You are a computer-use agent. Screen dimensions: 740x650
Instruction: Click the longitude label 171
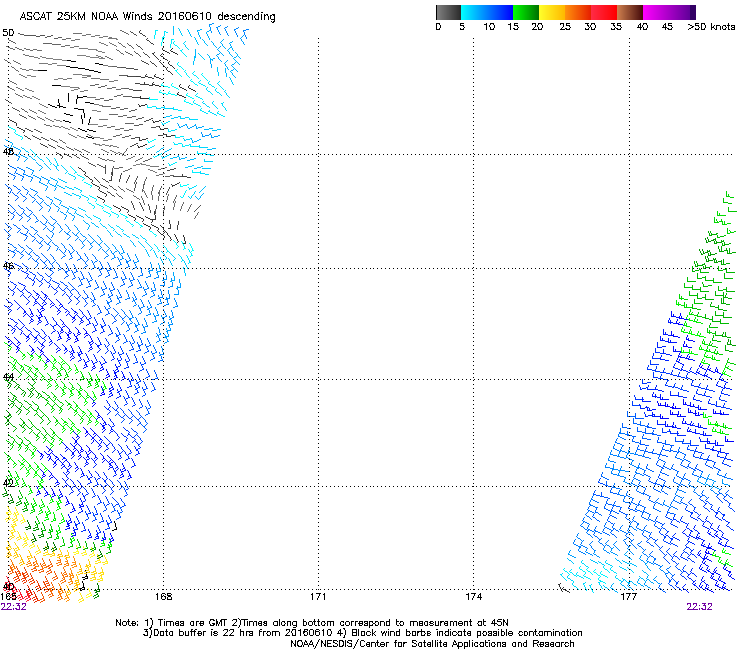(318, 597)
